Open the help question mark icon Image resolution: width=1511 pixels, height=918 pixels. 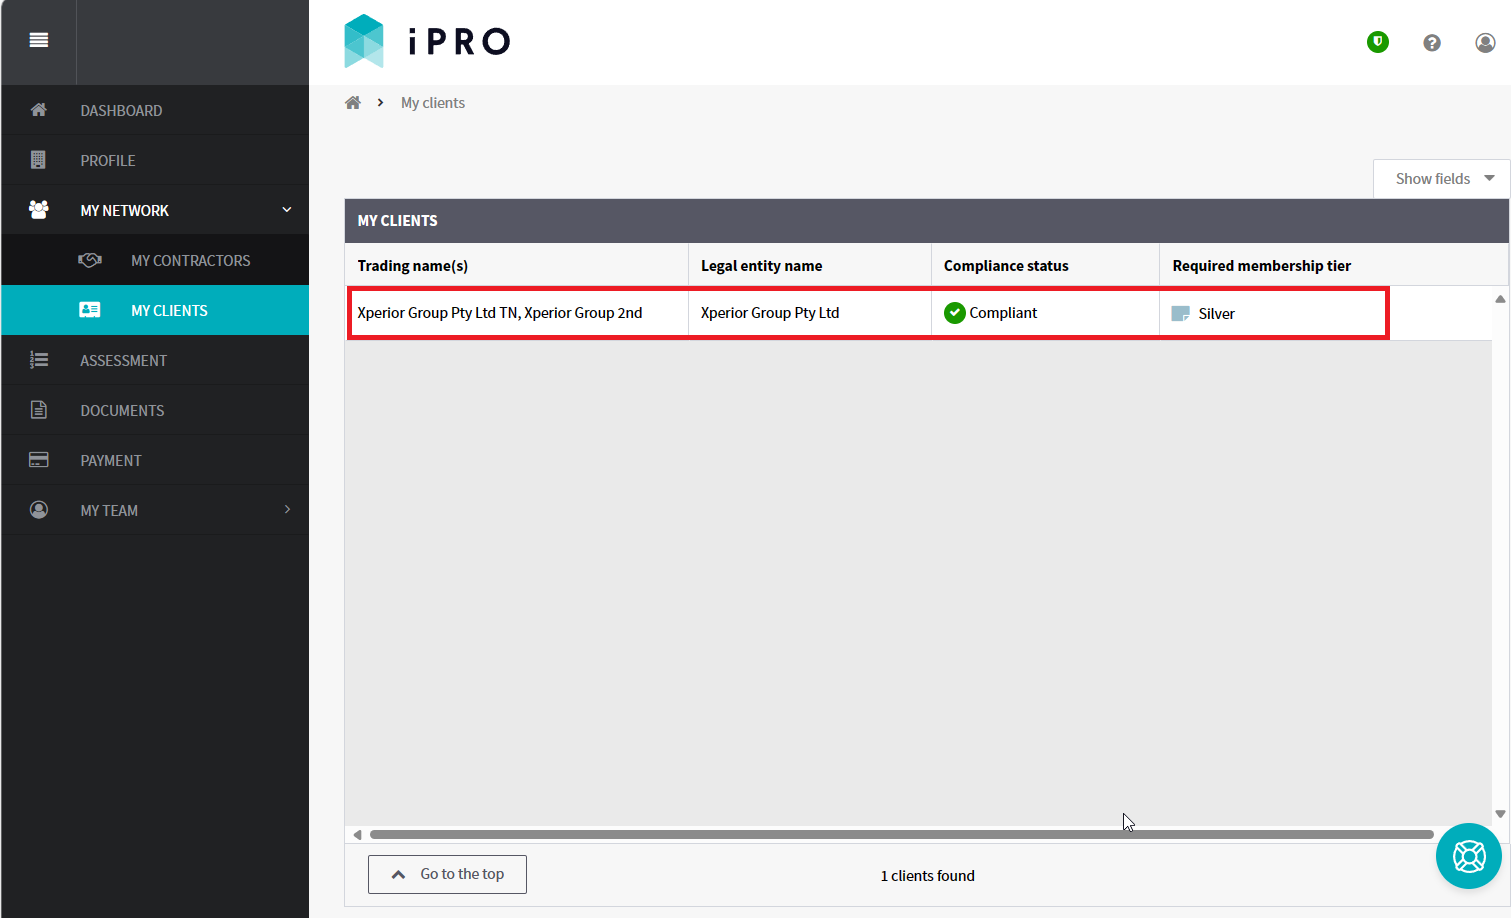click(x=1432, y=42)
